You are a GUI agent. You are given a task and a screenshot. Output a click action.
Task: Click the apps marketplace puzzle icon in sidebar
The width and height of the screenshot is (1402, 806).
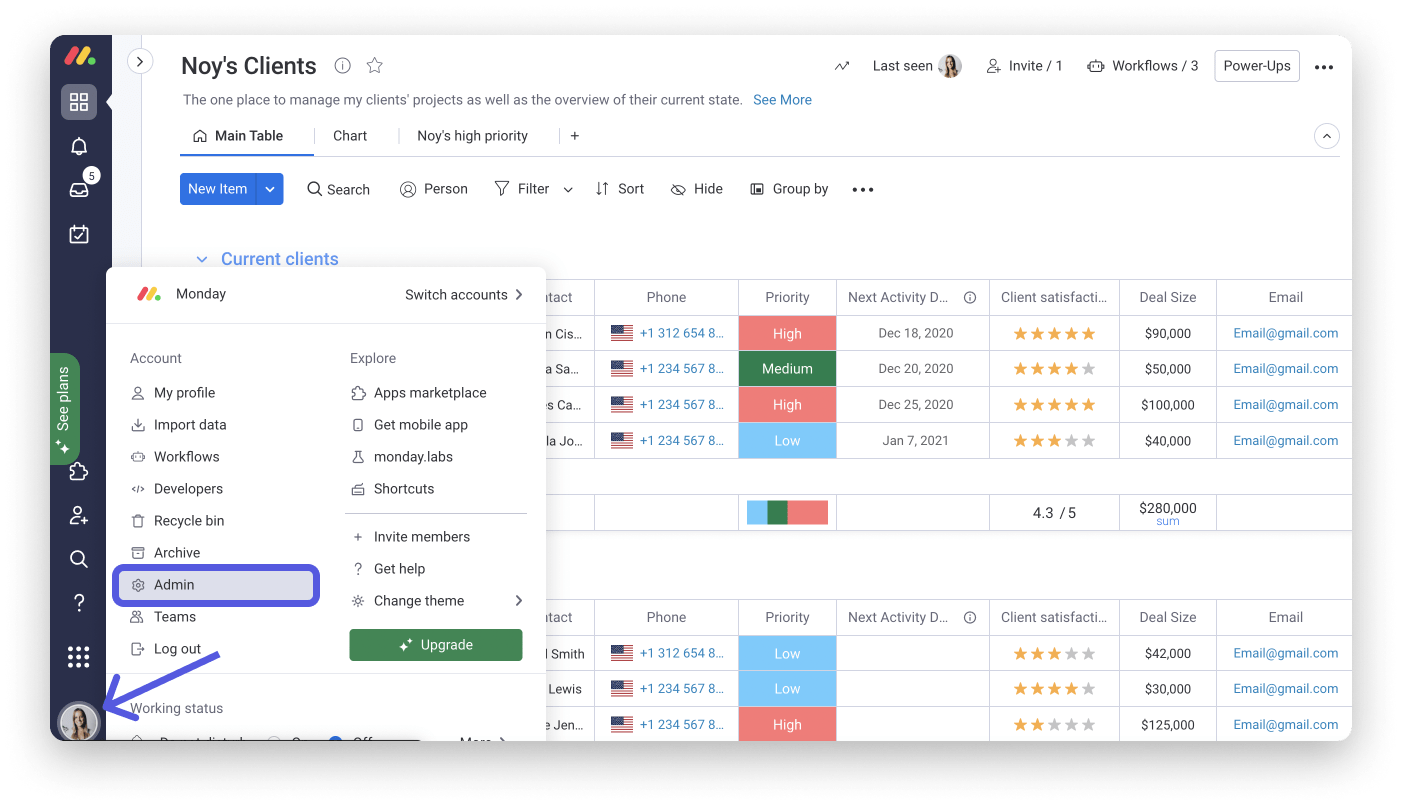tap(78, 470)
